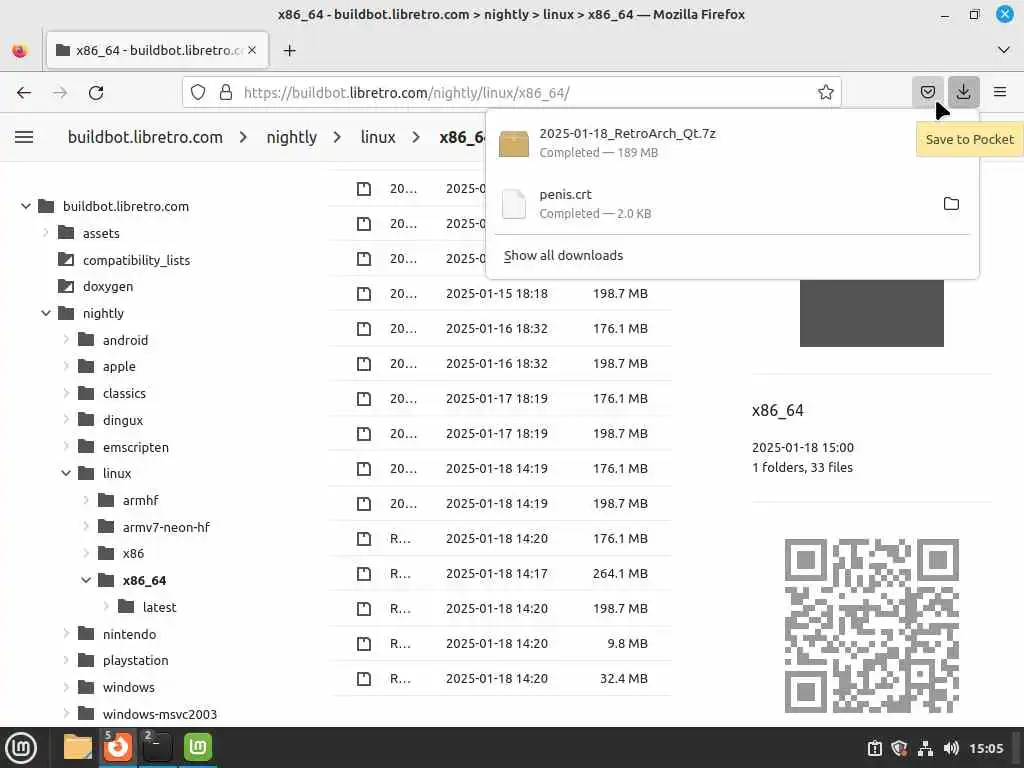The width and height of the screenshot is (1024, 768).
Task: Click the 2025-01-15 18:18 date cell
Action: tap(497, 293)
